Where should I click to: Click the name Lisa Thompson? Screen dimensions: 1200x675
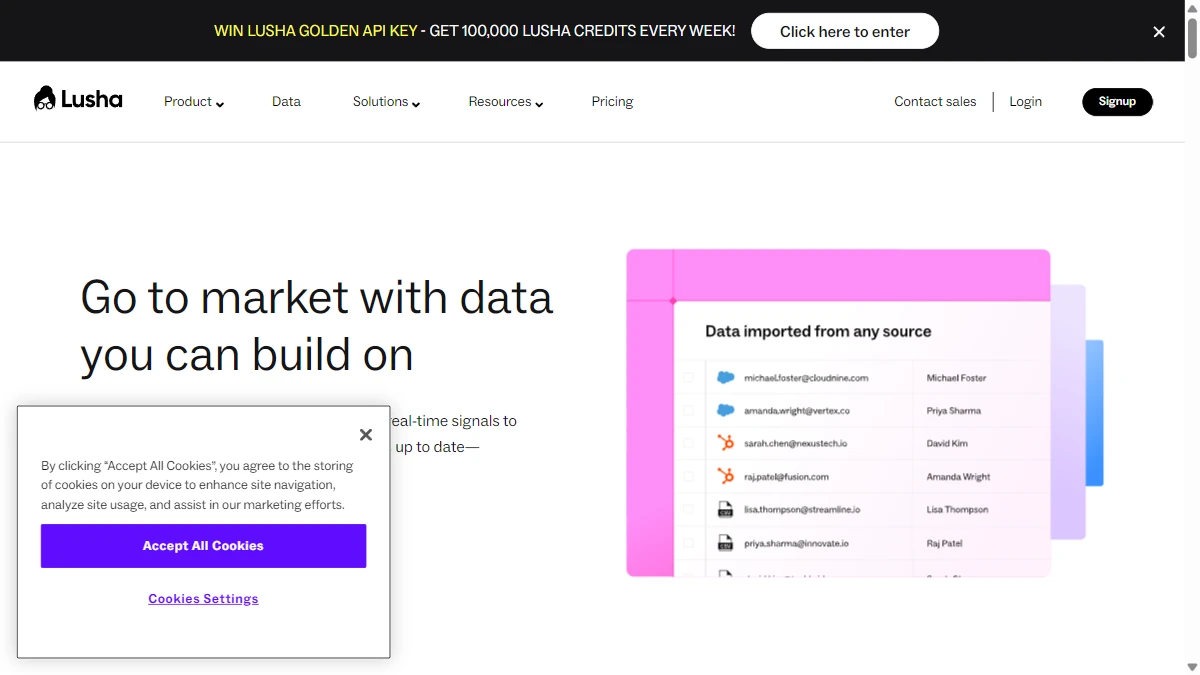tap(957, 510)
